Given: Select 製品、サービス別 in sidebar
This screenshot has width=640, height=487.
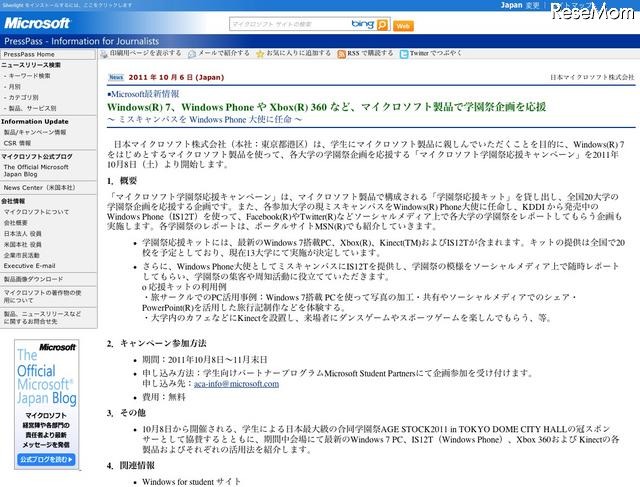Looking at the screenshot, I should point(32,108).
